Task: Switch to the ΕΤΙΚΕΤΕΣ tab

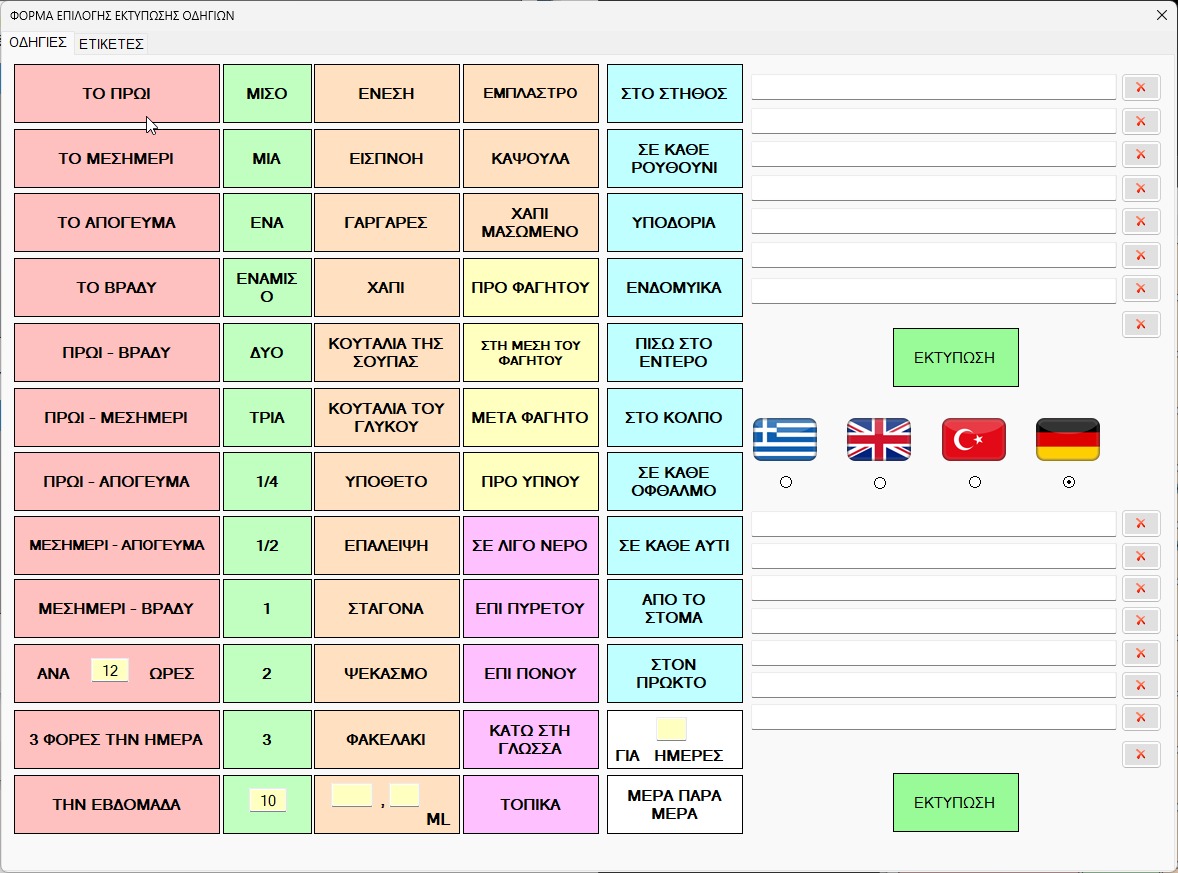Action: click(x=111, y=44)
